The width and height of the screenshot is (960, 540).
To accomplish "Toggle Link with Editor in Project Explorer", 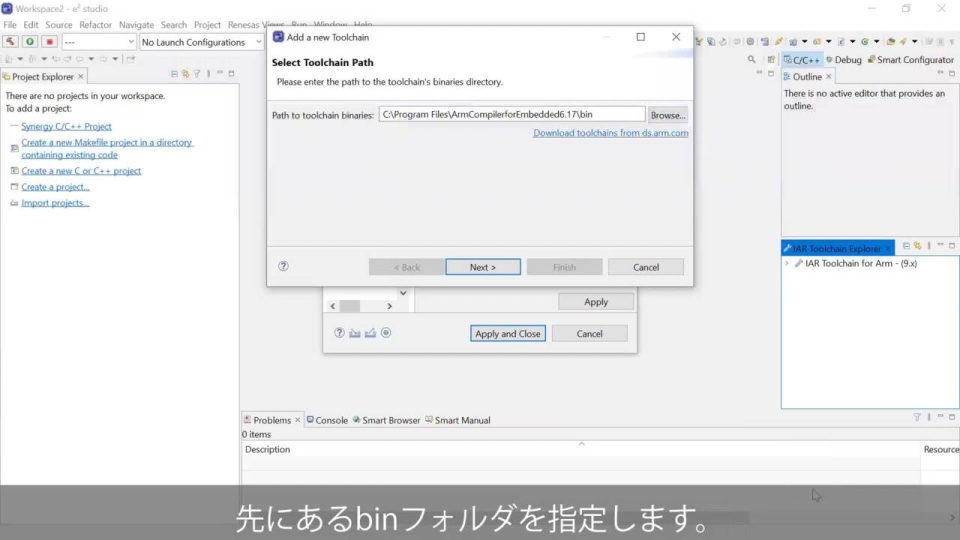I will 186,73.
